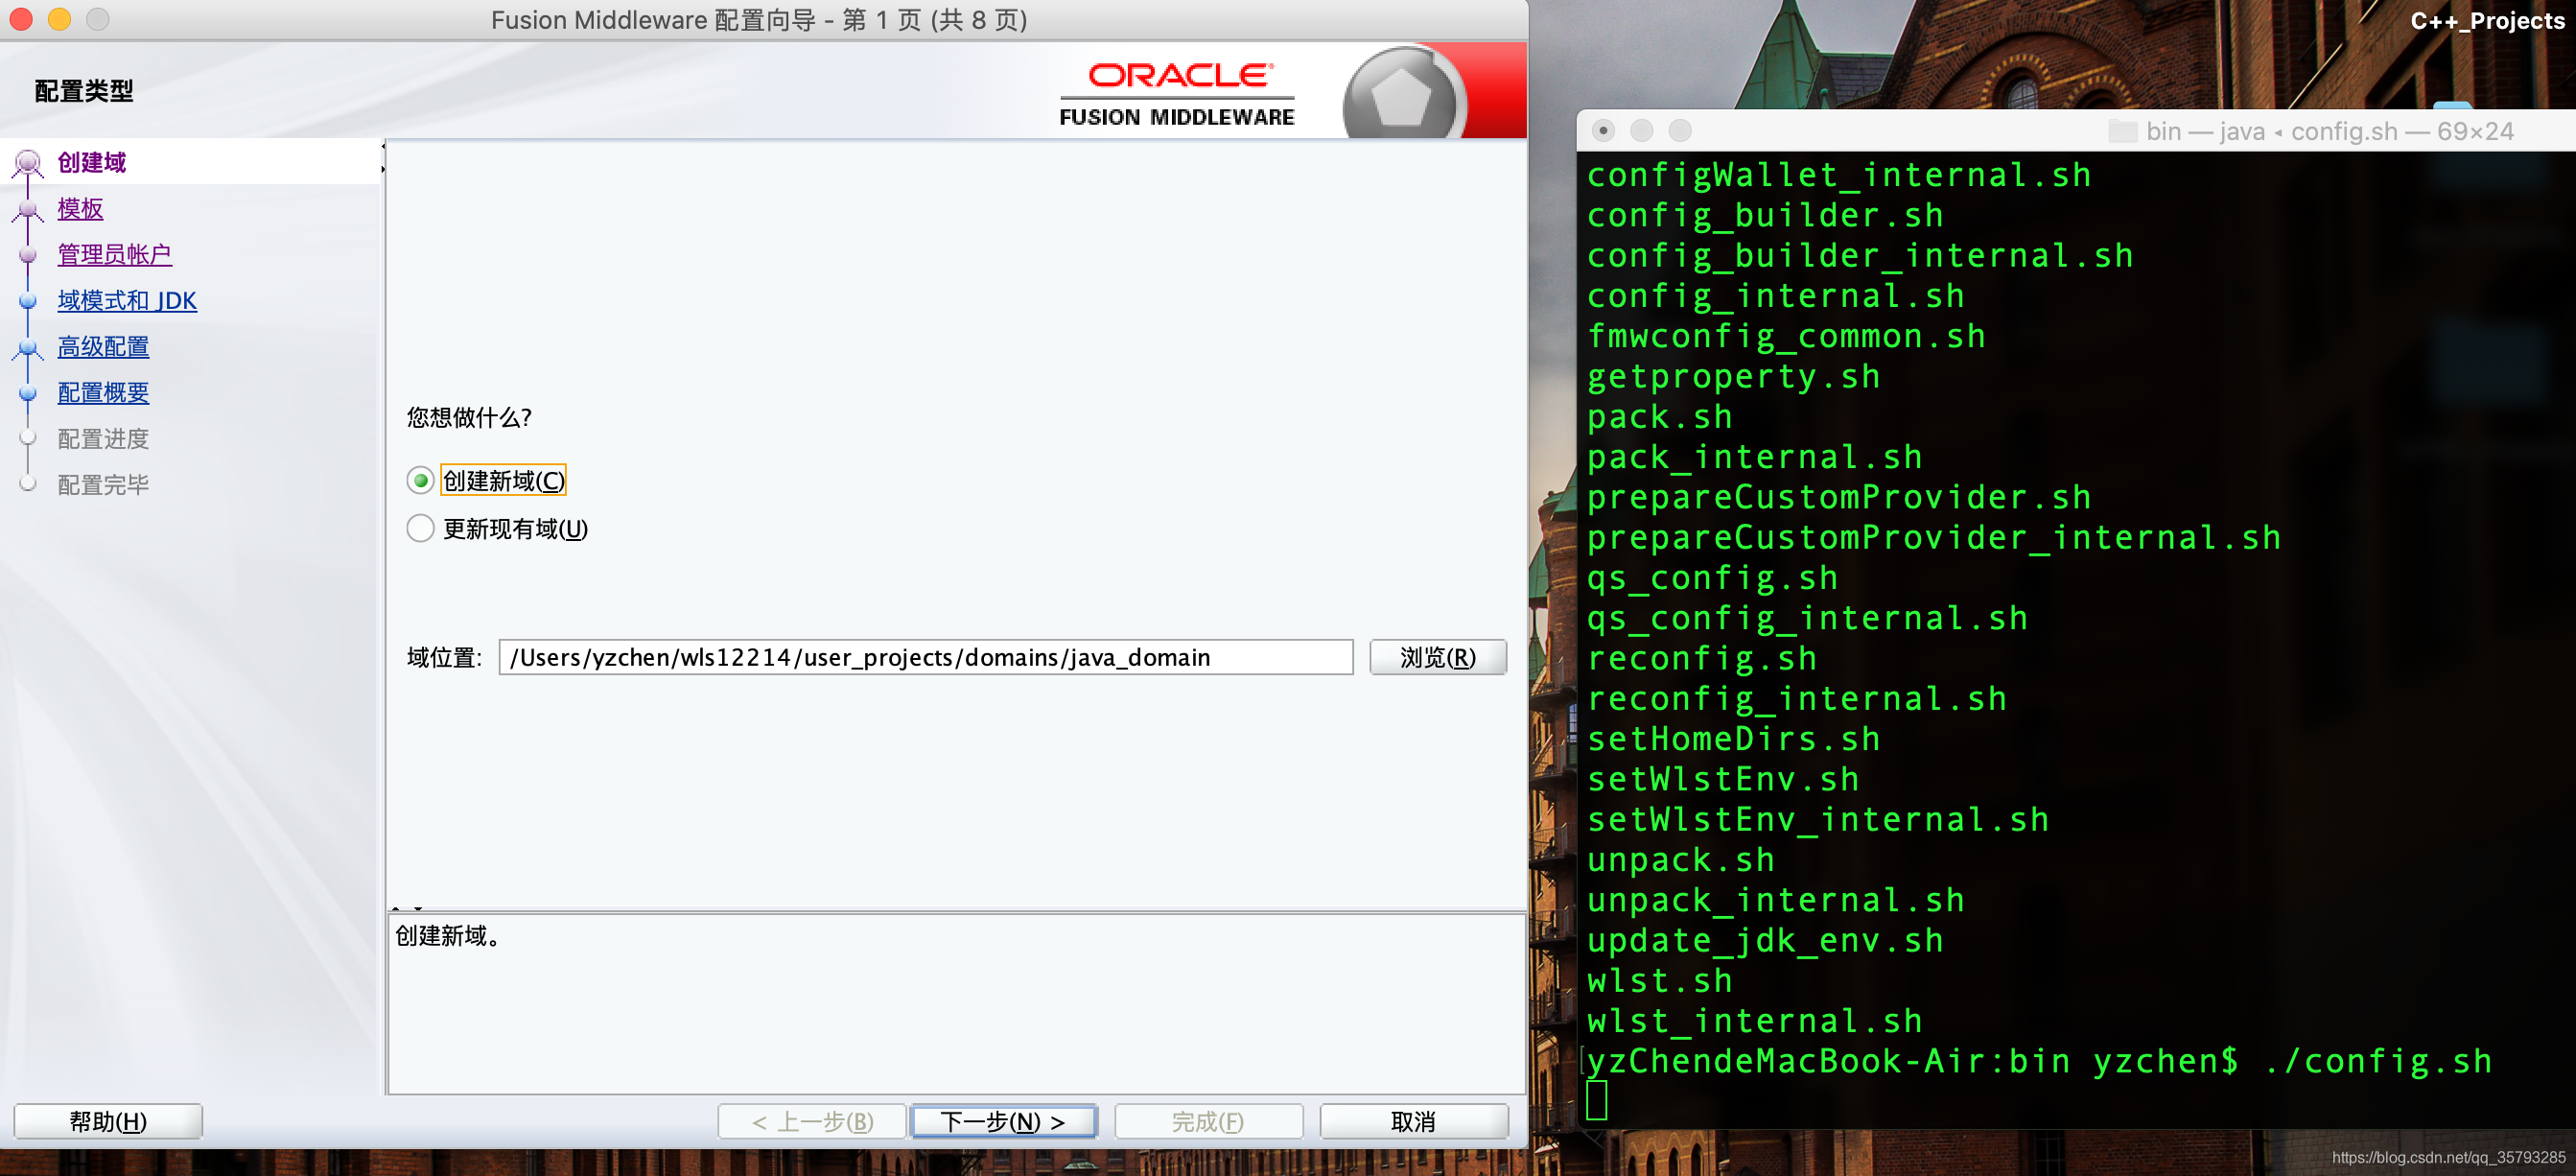Jump to 域模式和 JDK step
Viewport: 2576px width, 1176px height.
pyautogui.click(x=127, y=301)
